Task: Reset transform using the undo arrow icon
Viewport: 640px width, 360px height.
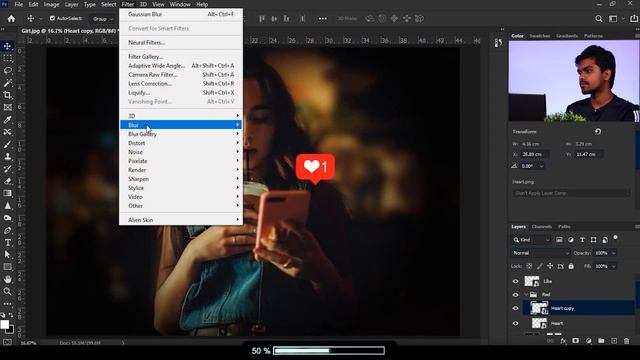Action: [x=598, y=131]
